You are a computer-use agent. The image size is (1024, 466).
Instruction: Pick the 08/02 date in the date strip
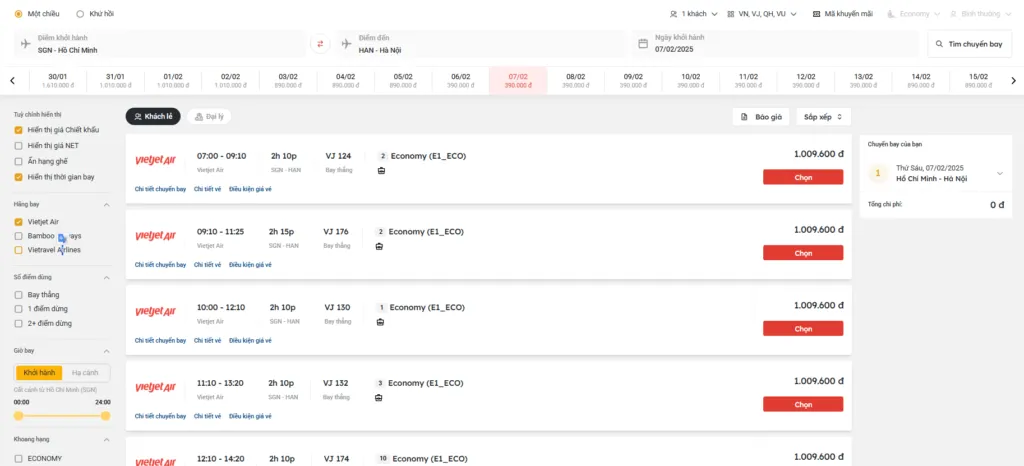click(x=575, y=80)
